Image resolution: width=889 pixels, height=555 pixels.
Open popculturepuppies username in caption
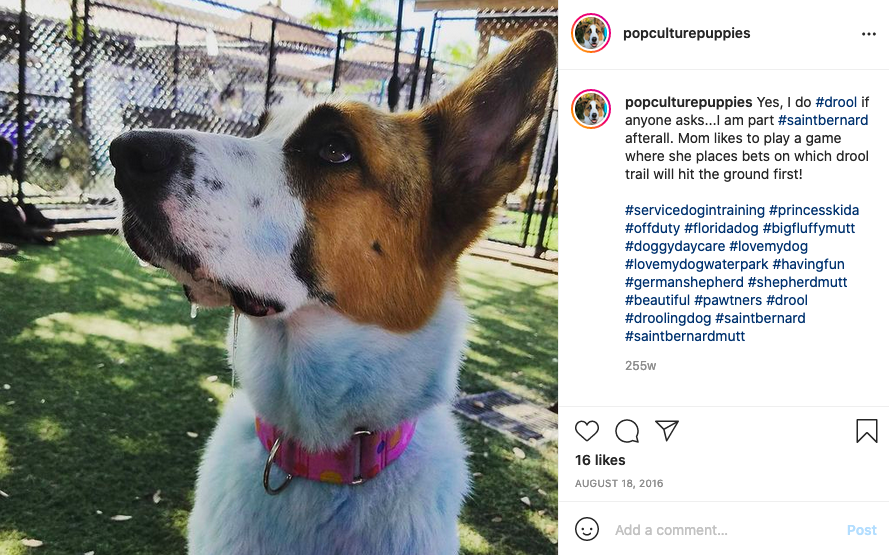[x=688, y=102]
